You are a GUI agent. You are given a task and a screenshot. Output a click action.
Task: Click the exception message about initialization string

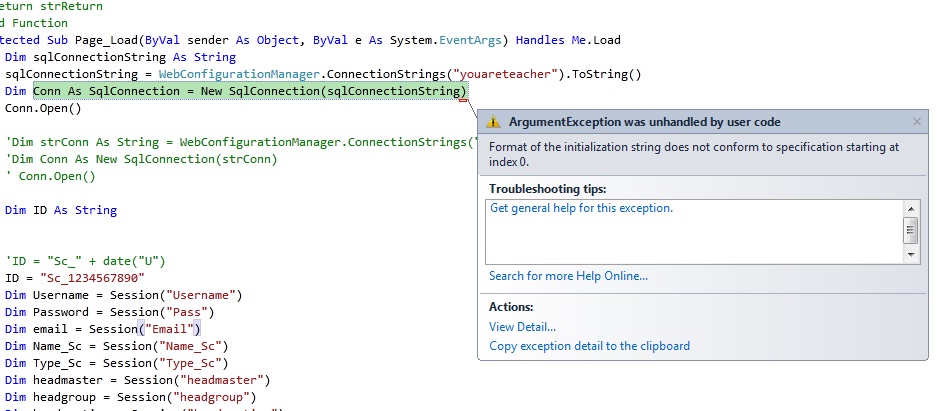[694, 154]
